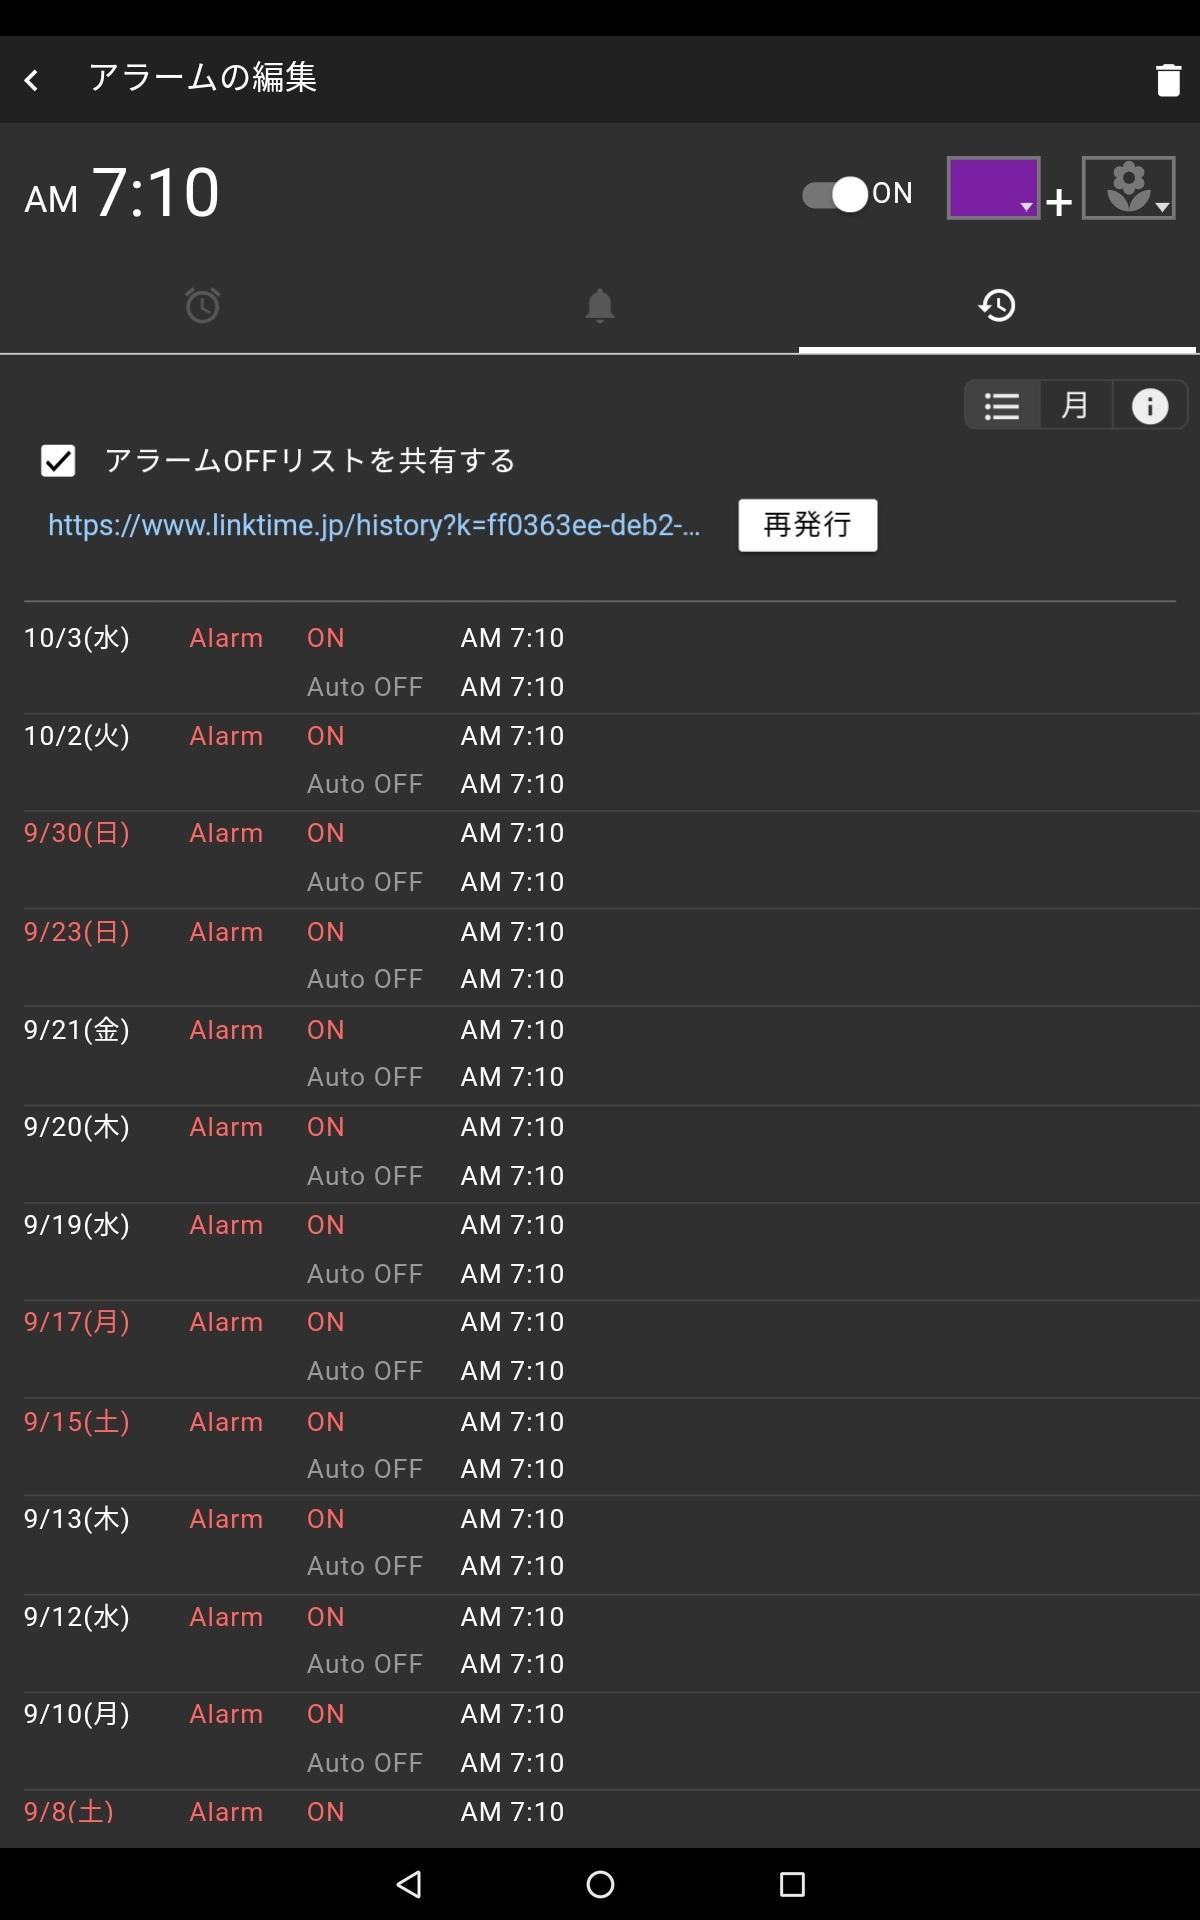Screen dimensions: 1200x1920
Task: Show history in list view
Action: 1002,405
